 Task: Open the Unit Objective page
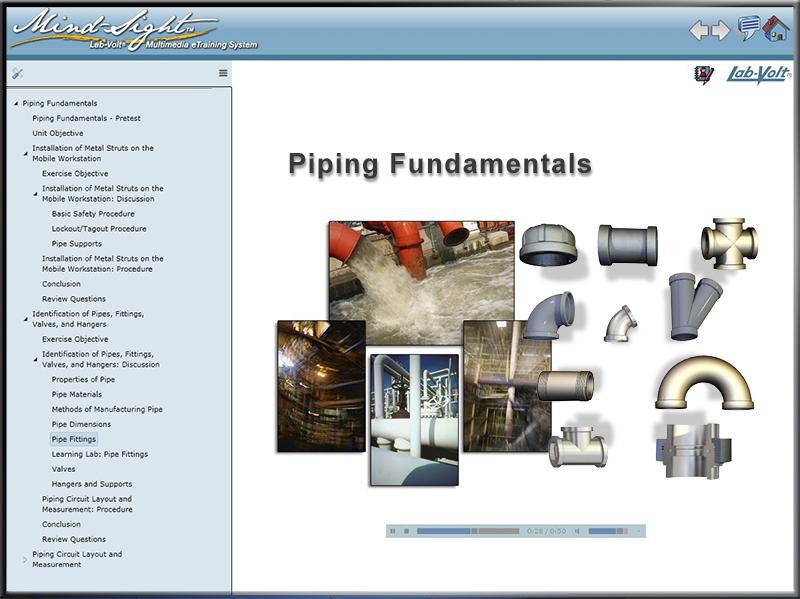(57, 132)
